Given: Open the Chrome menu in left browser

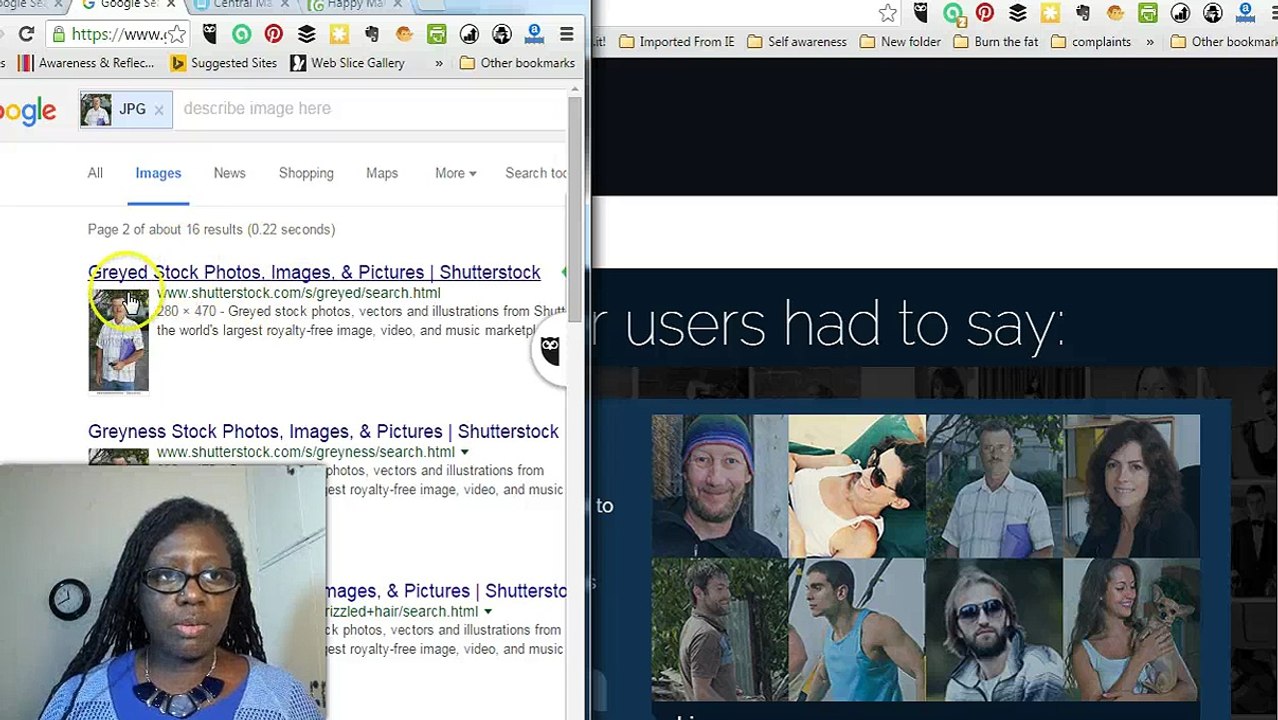Looking at the screenshot, I should [x=566, y=34].
